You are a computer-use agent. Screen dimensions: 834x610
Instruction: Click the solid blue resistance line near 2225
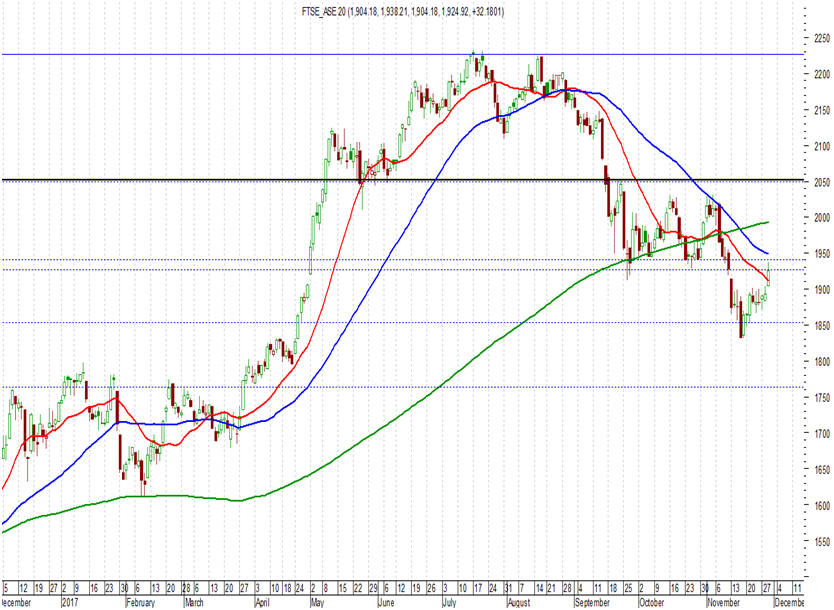coord(403,54)
